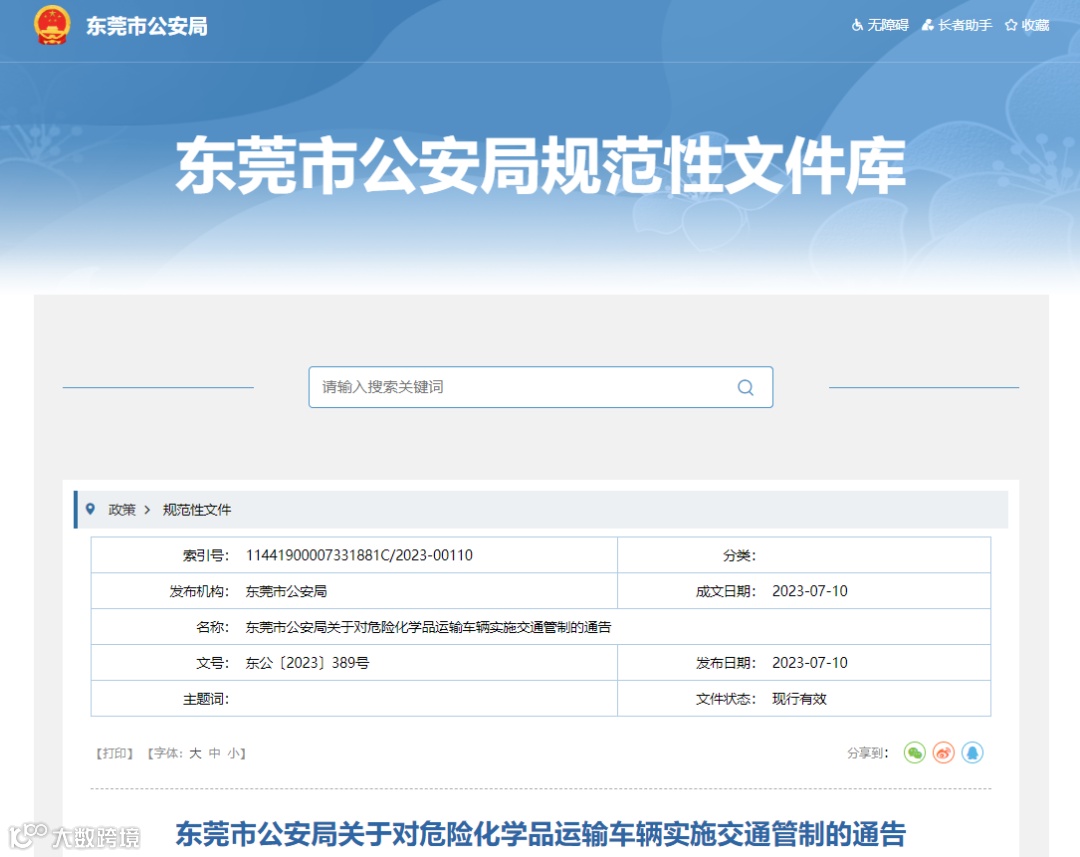This screenshot has height=857, width=1080.
Task: Go to 政策 in the breadcrumb
Action: (x=122, y=510)
